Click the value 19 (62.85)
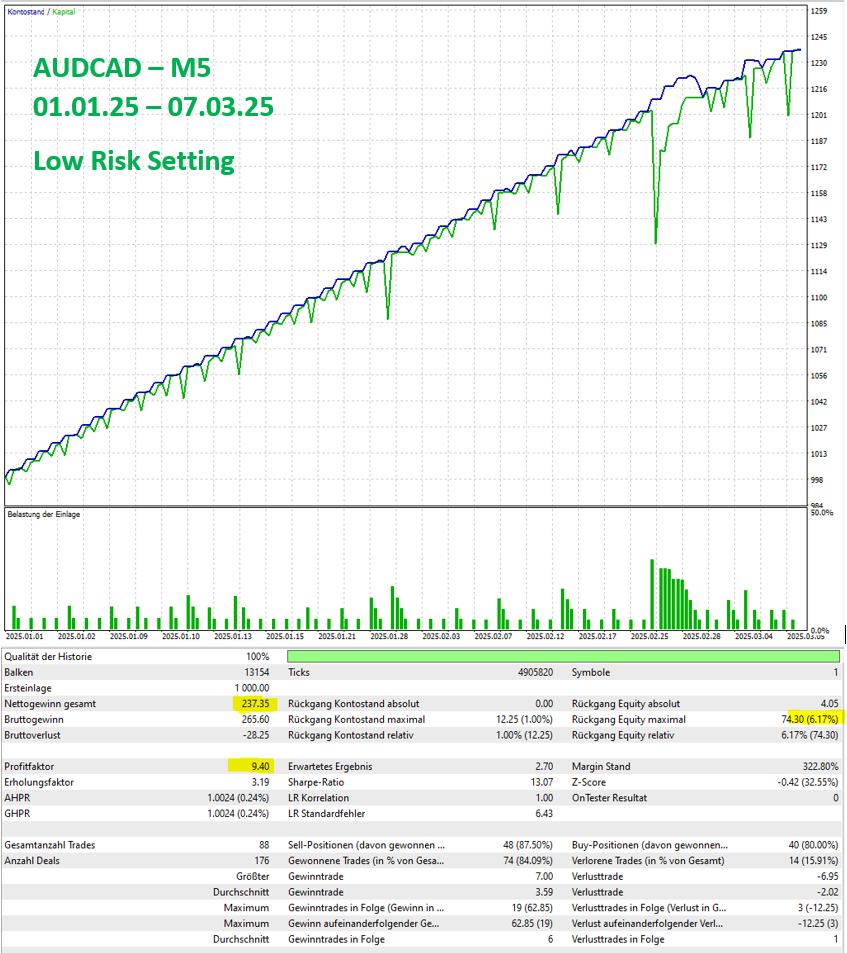This screenshot has width=847, height=953. pos(532,908)
